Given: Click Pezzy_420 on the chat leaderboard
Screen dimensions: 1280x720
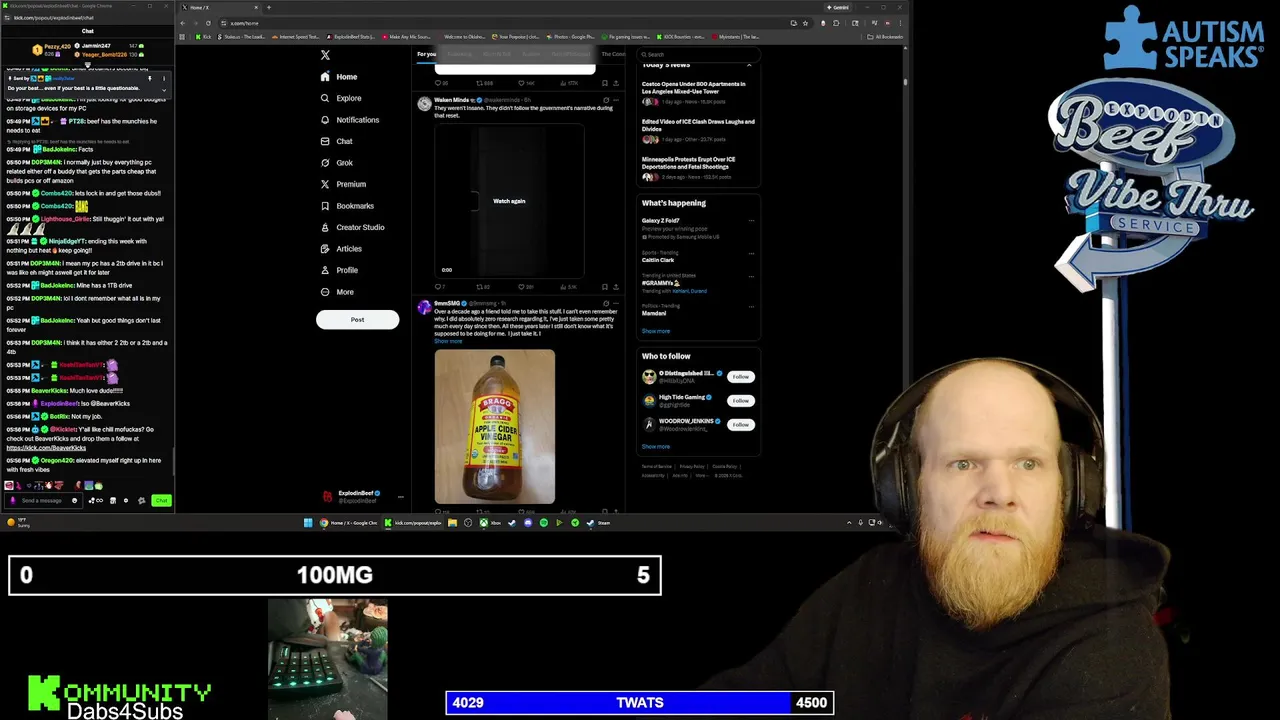Looking at the screenshot, I should pyautogui.click(x=57, y=46).
